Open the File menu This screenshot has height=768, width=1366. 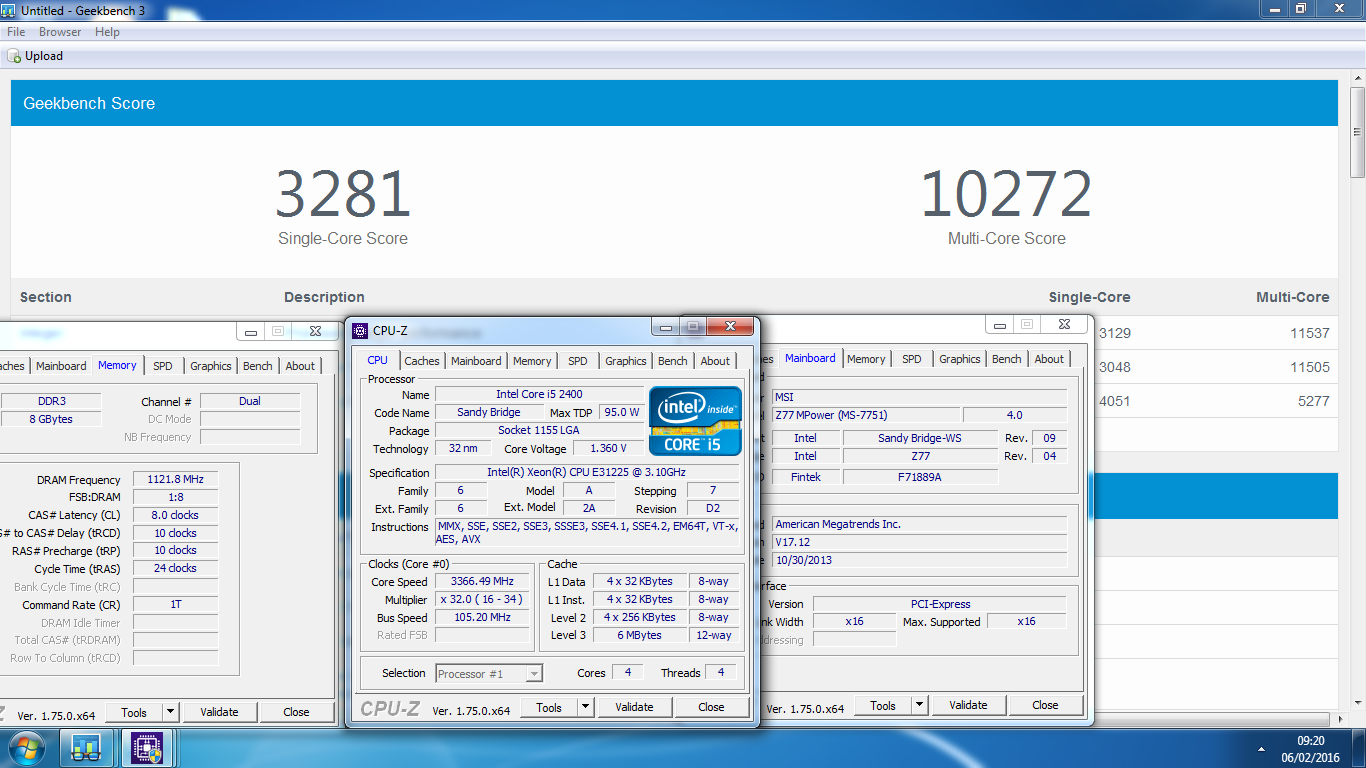16,32
